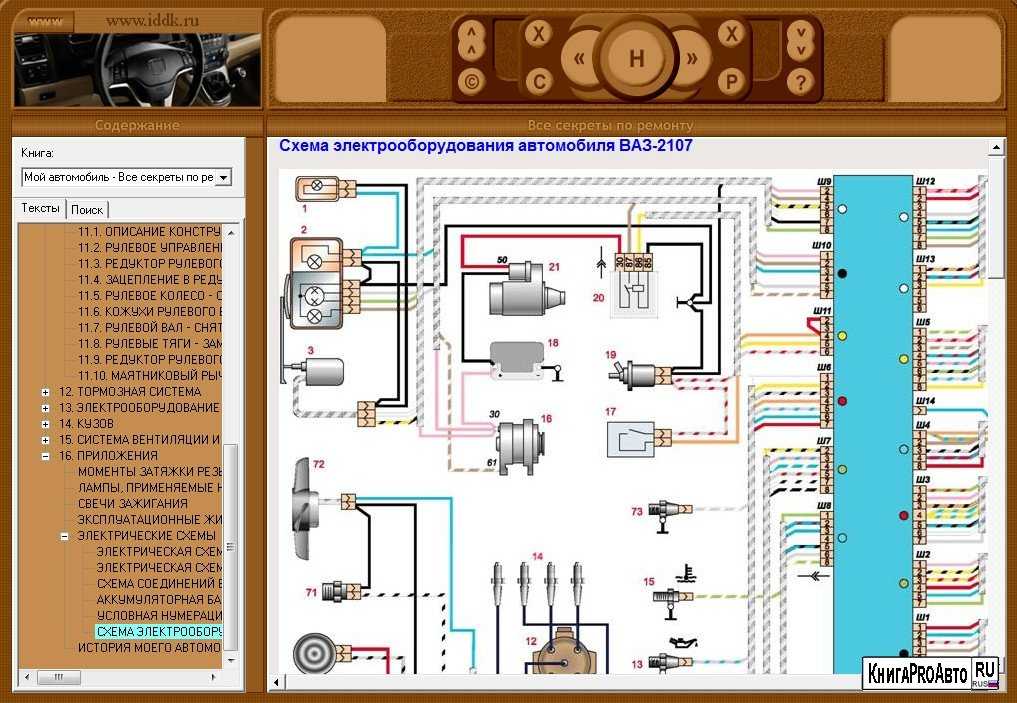Click the copyright © button
The image size is (1017, 703).
(x=472, y=82)
